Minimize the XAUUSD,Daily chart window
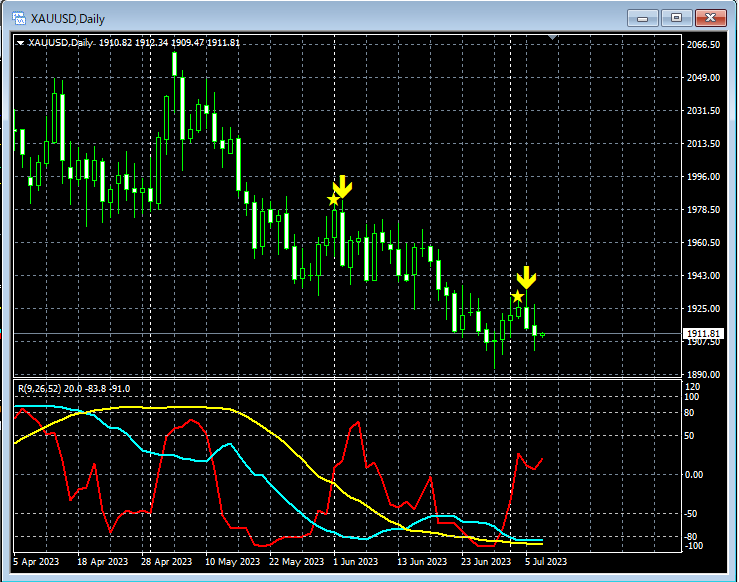The image size is (739, 582). (x=642, y=18)
